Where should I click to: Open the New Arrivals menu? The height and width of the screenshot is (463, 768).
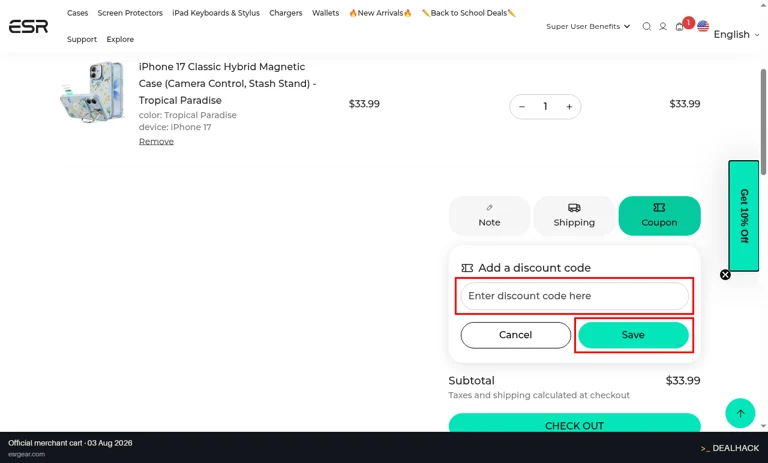[380, 13]
